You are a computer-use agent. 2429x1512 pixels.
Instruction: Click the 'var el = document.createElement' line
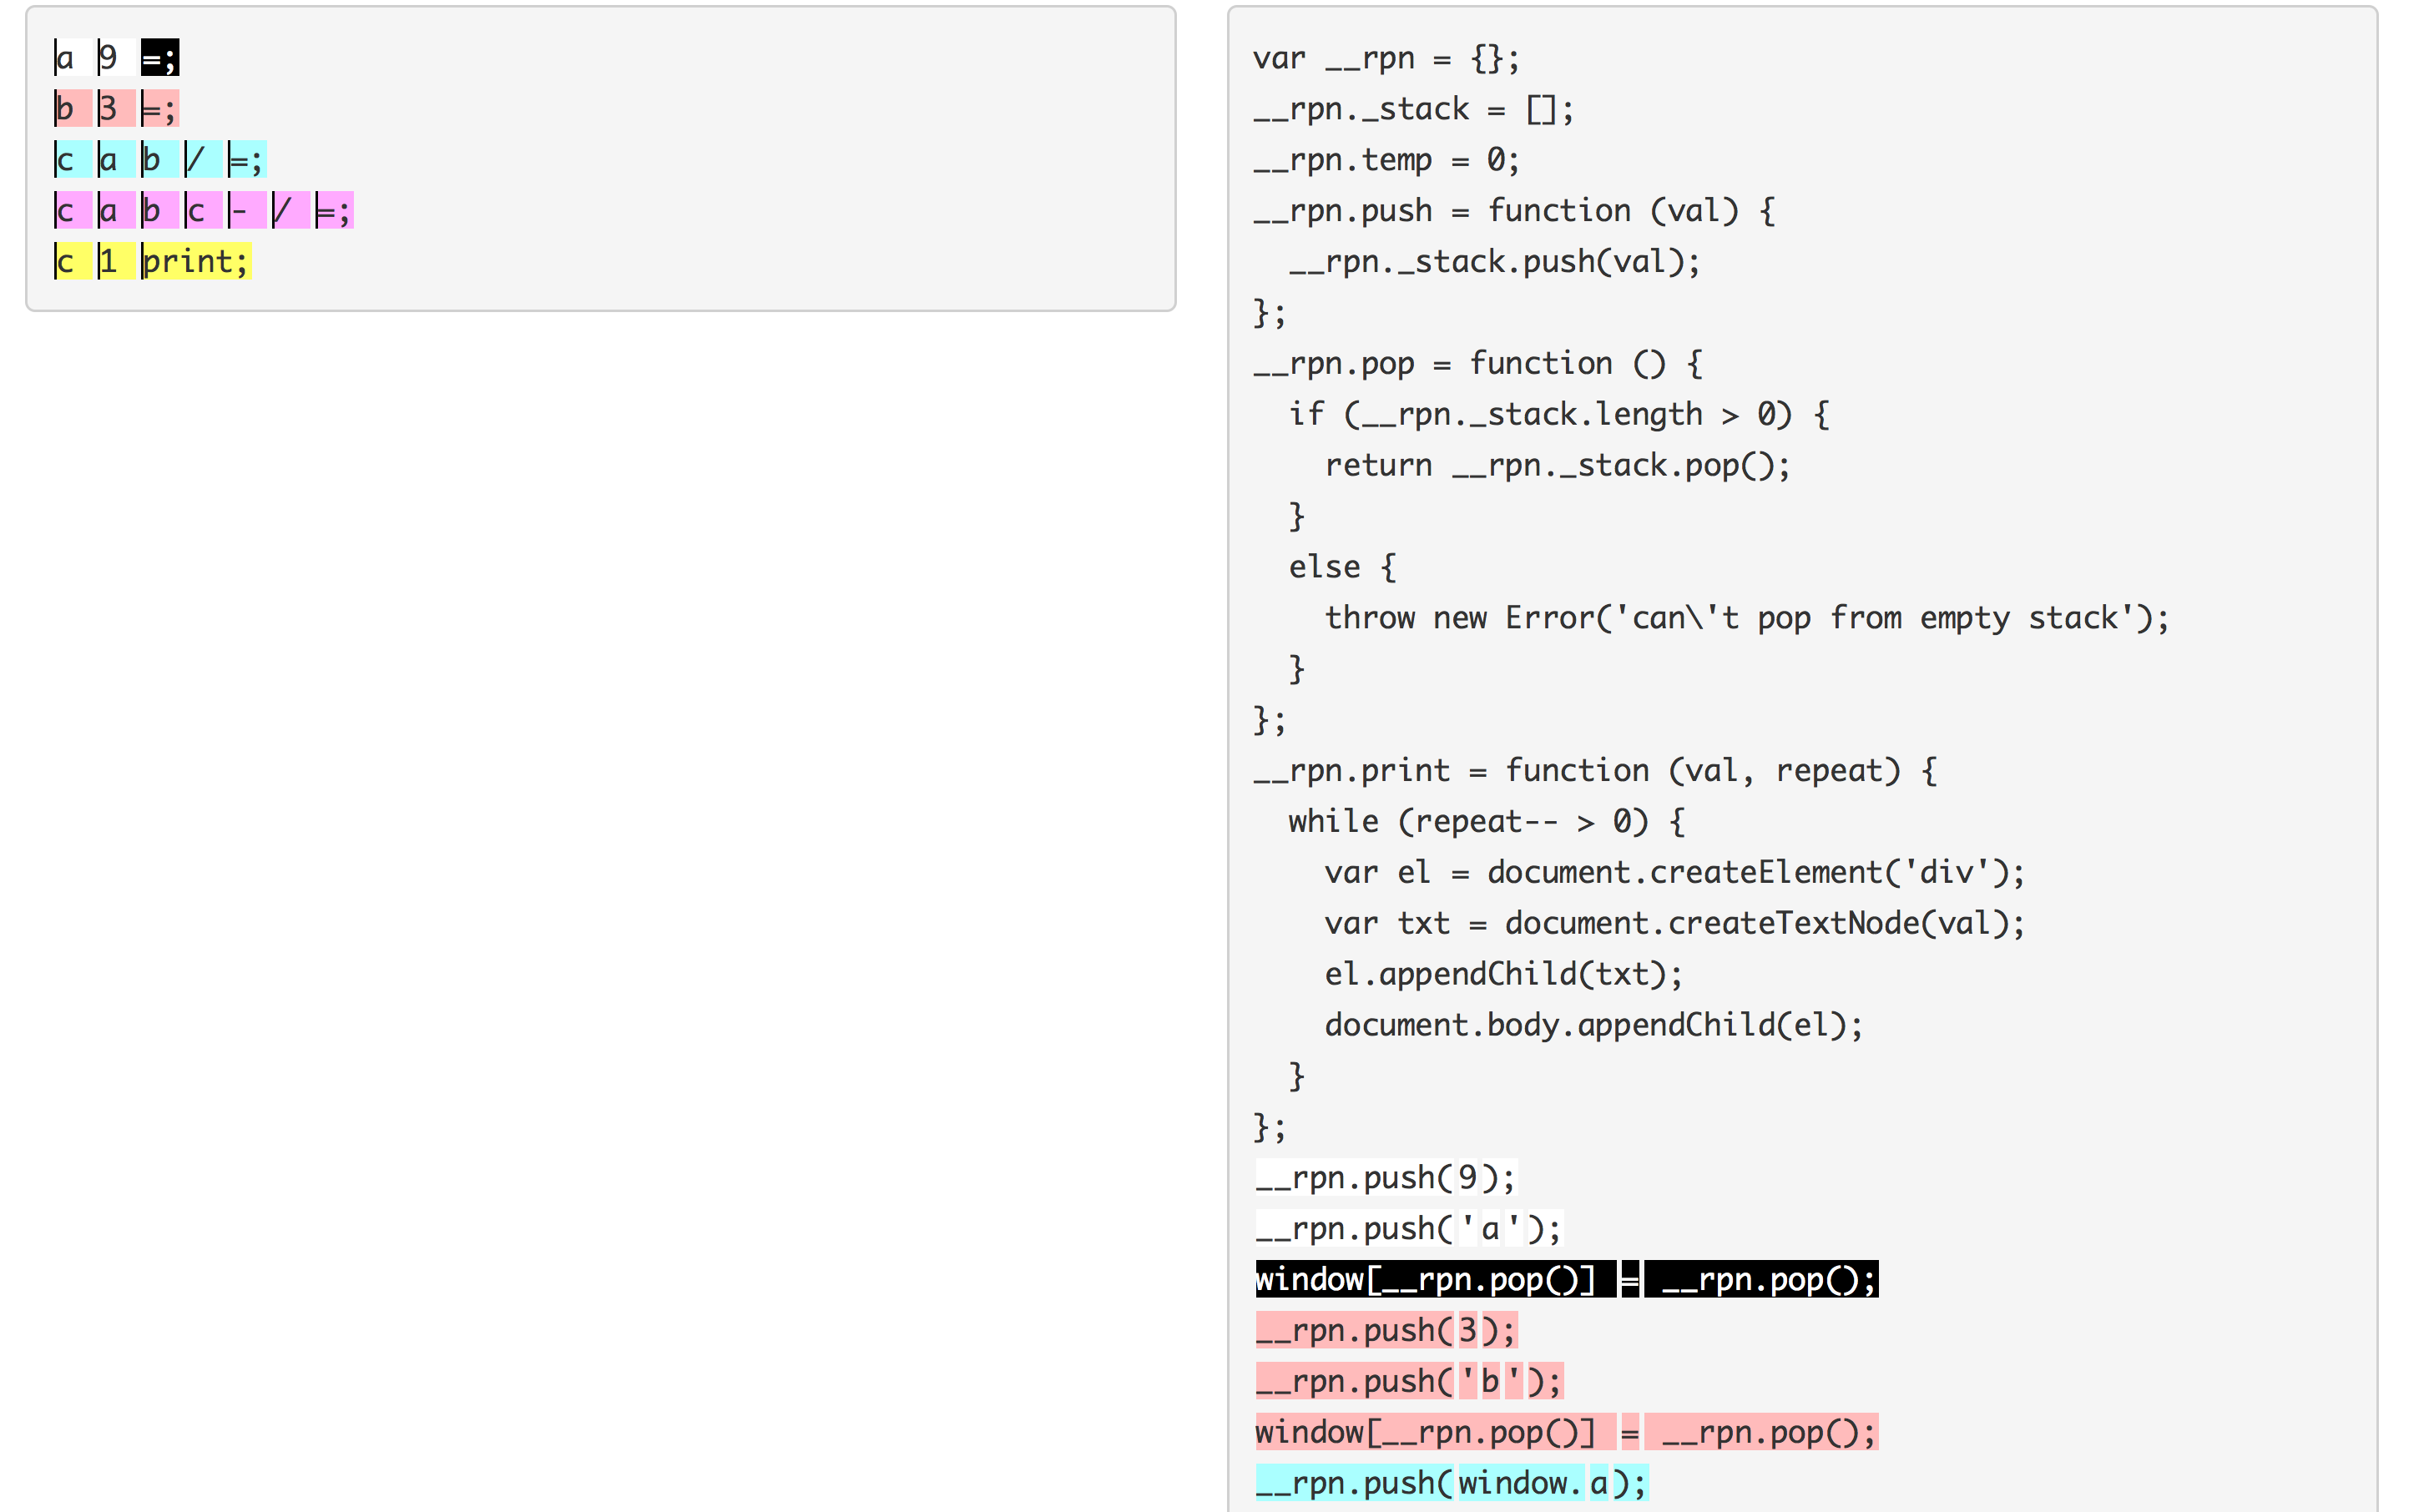click(x=1675, y=873)
